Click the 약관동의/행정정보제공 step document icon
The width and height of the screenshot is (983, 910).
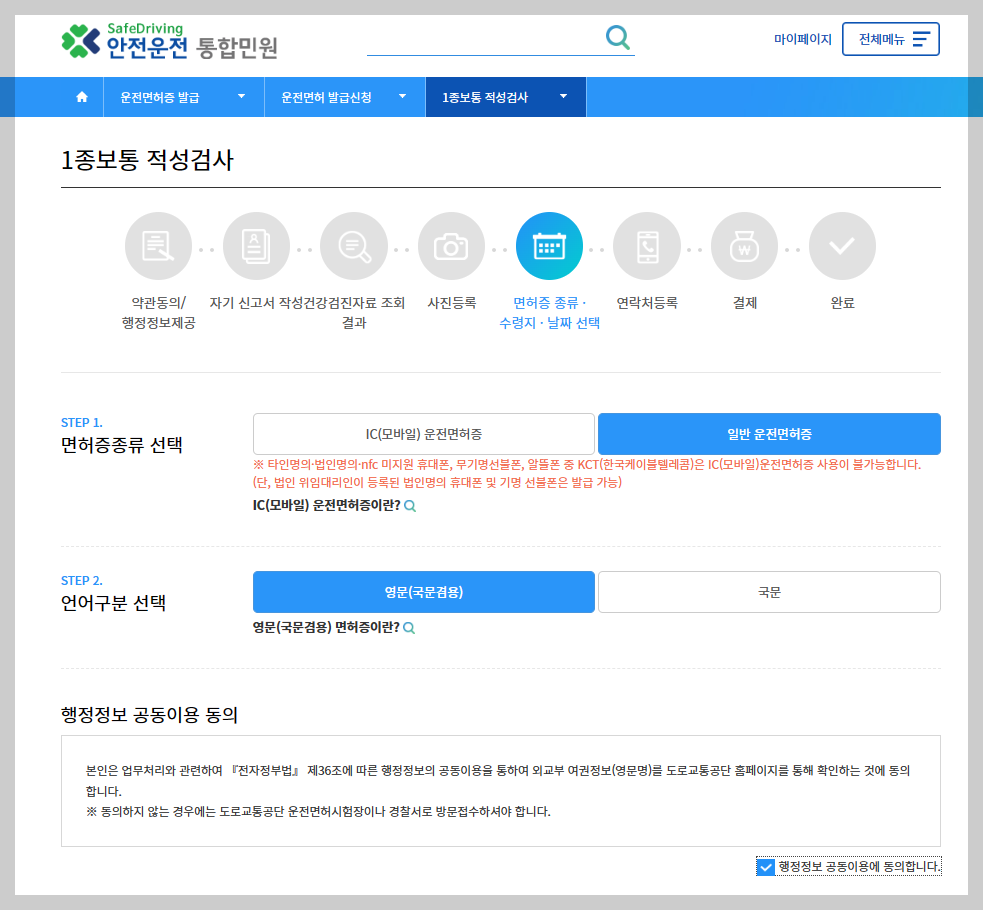pyautogui.click(x=157, y=245)
